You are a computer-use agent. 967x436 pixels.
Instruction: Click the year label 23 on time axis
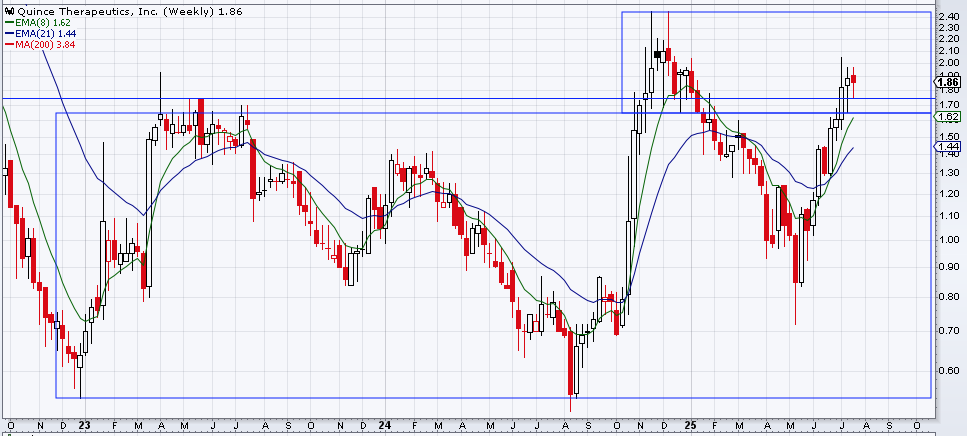tap(84, 426)
